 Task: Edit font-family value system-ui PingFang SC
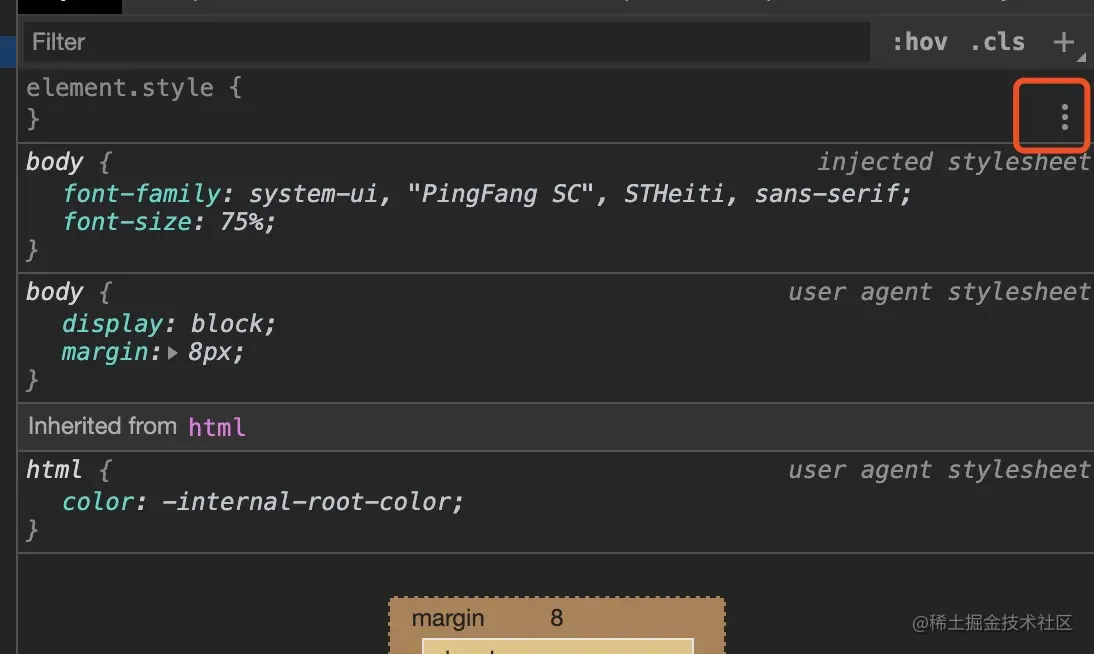[x=574, y=193]
